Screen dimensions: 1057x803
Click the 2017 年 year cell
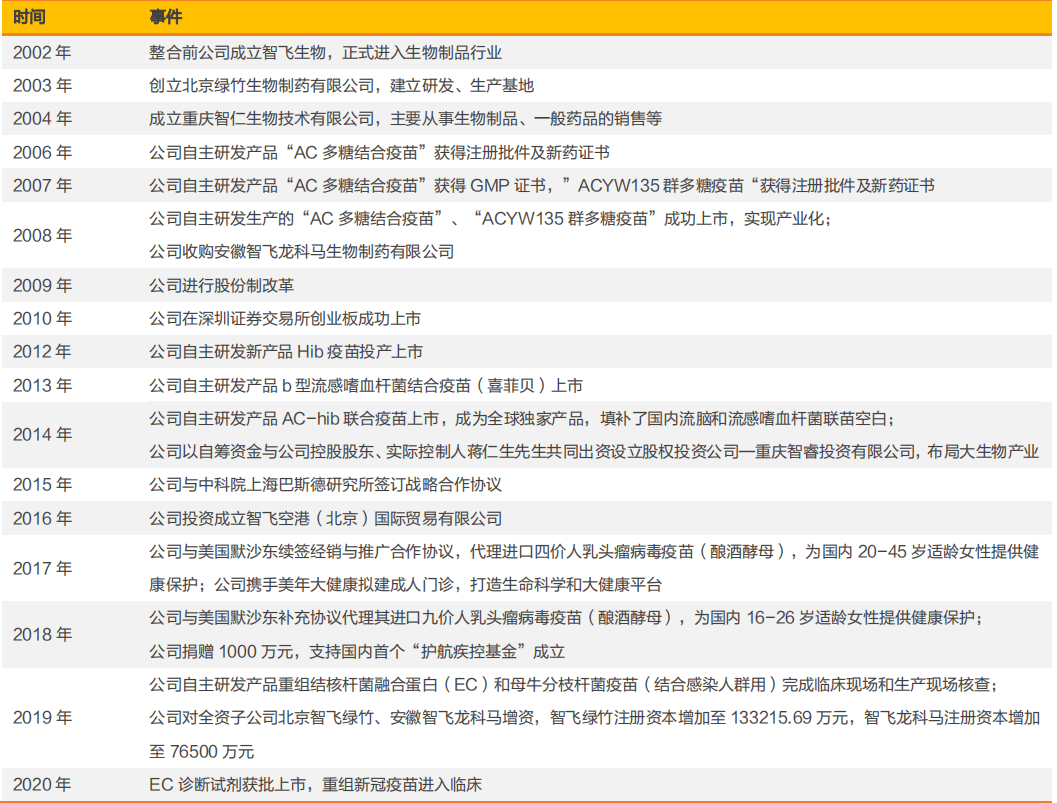(x=42, y=568)
